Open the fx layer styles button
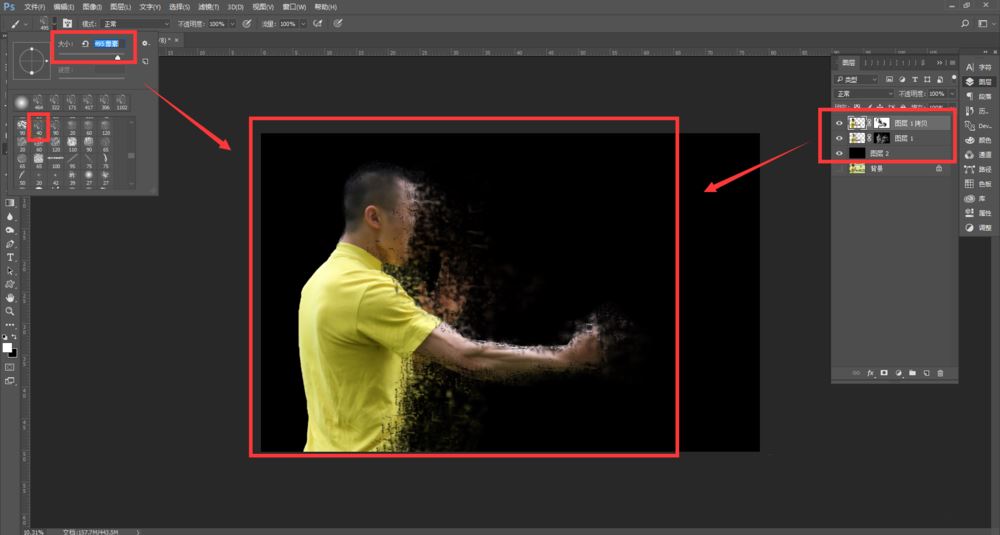The image size is (1000, 535). pos(870,372)
